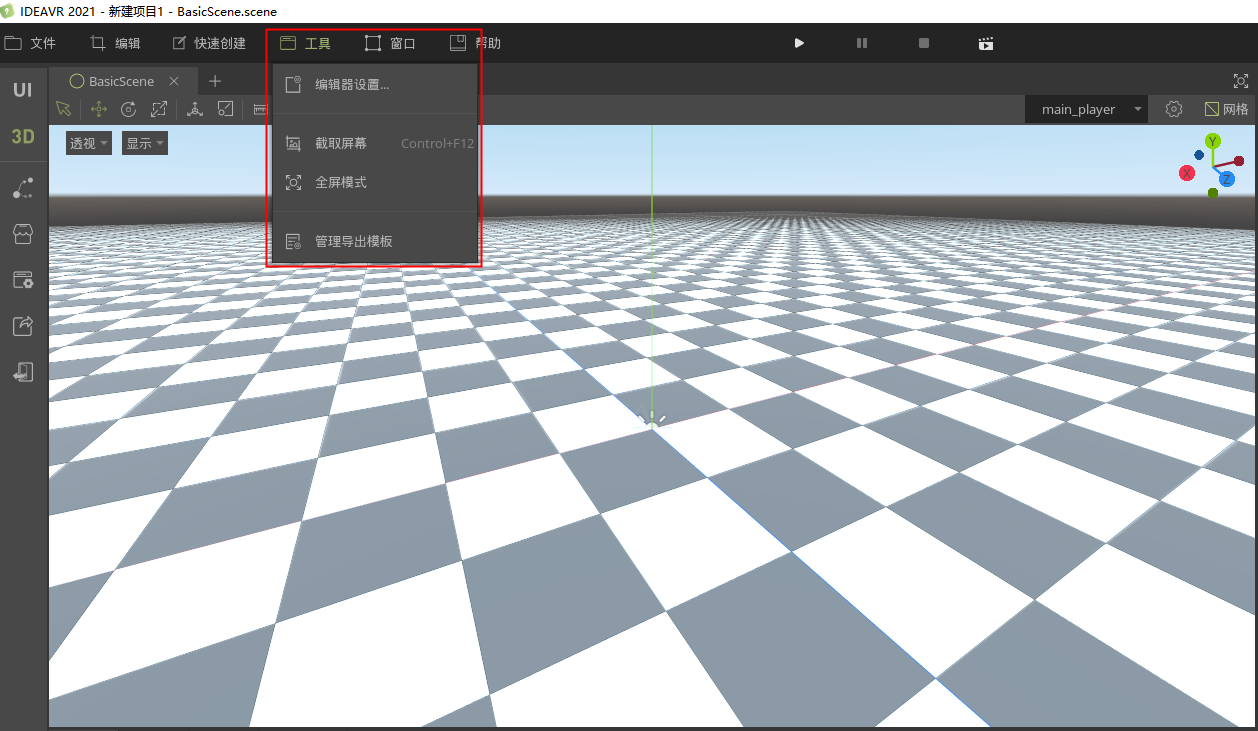Open the 帮助 menu
This screenshot has height=731, width=1258.
pos(475,43)
